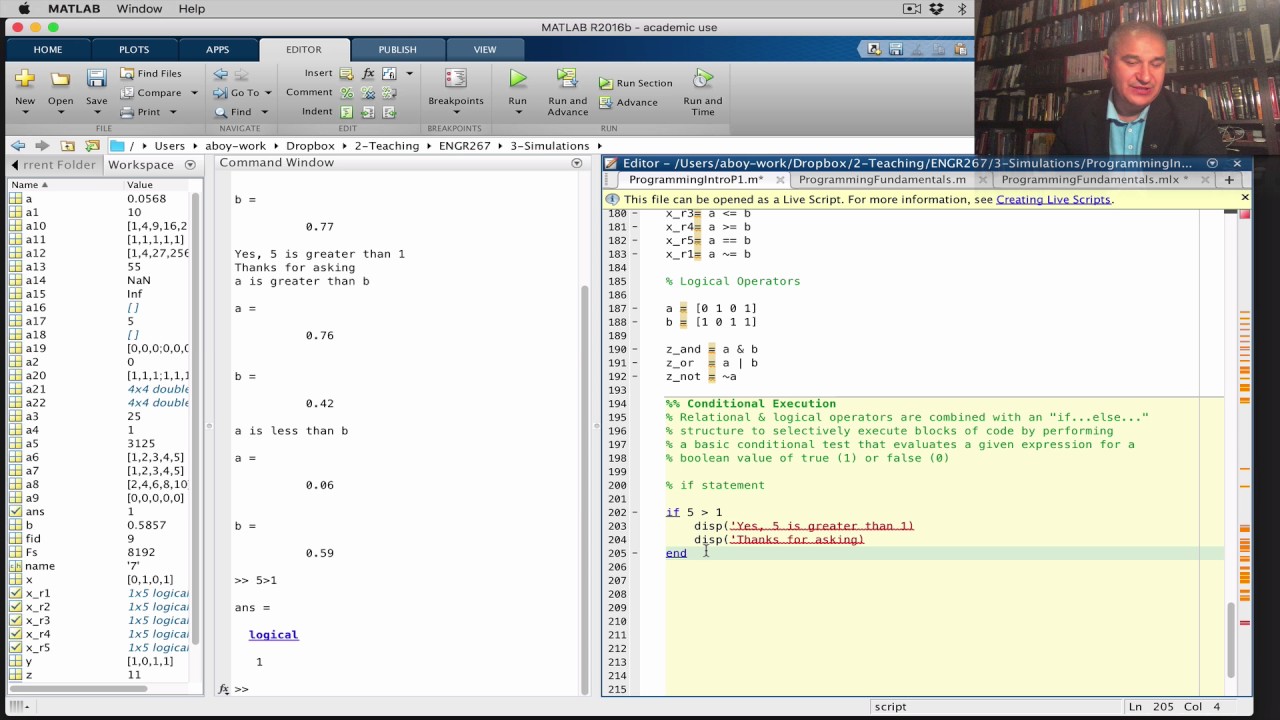This screenshot has width=1280, height=720.
Task: Open the Apple menu
Action: [x=23, y=9]
